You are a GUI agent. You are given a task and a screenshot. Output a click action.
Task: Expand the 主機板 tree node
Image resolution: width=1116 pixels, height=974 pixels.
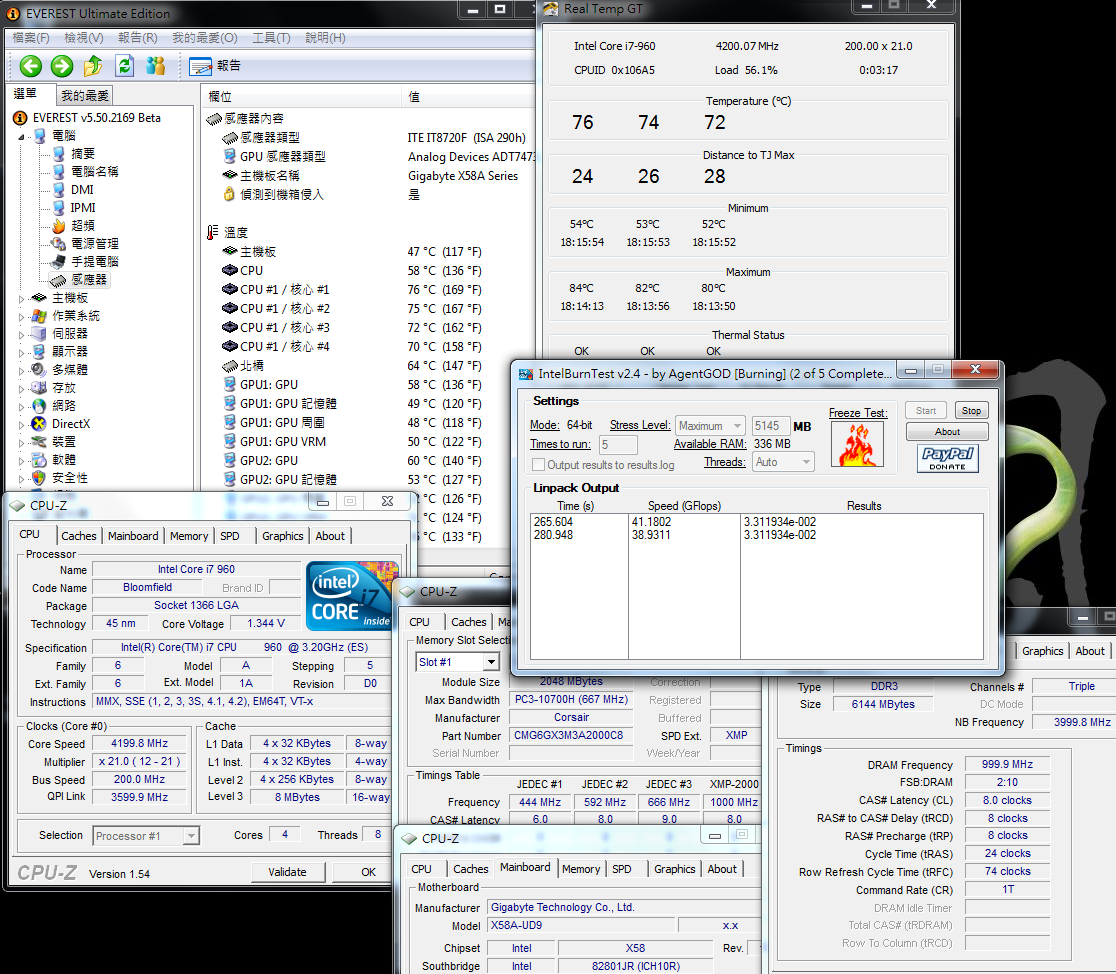point(23,298)
